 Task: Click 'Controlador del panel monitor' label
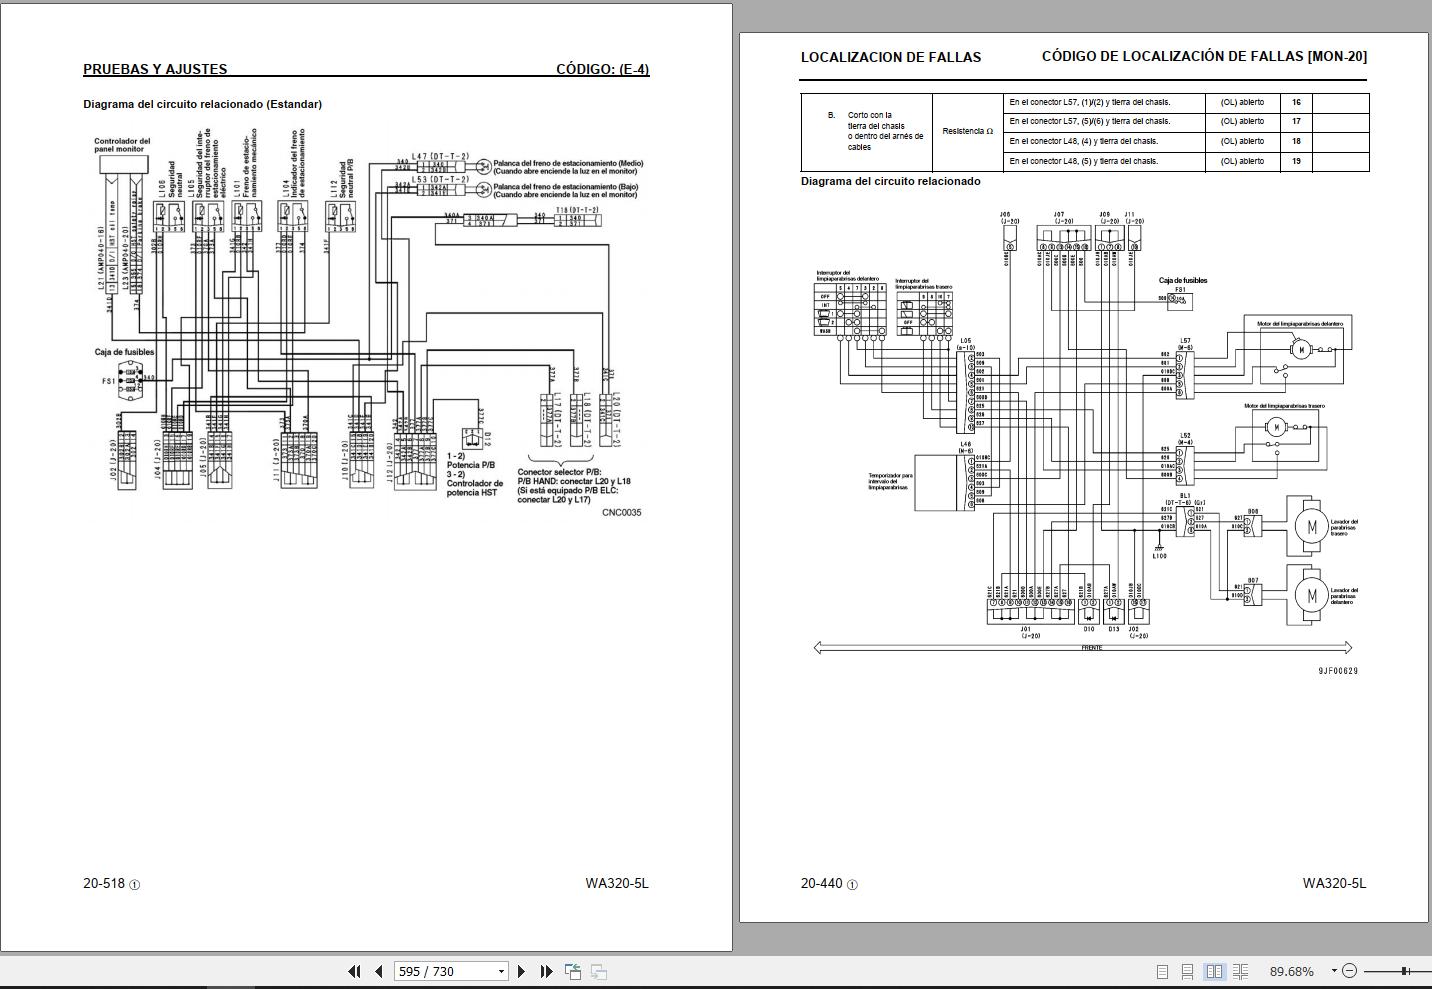(x=122, y=146)
